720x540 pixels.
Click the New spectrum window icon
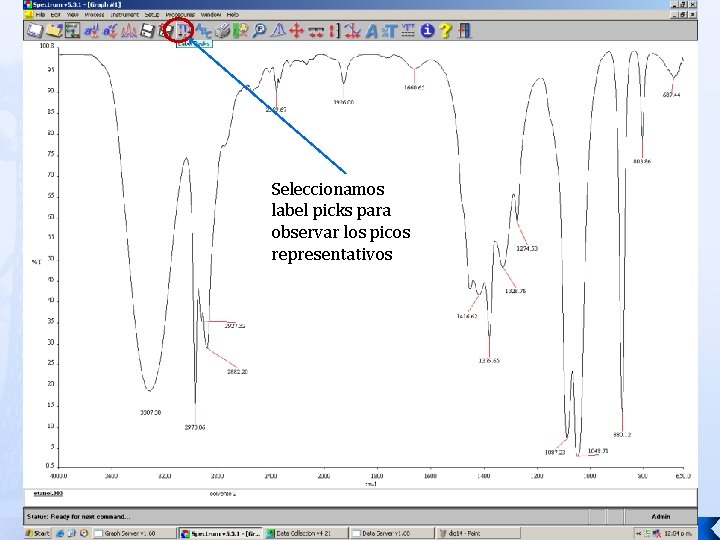point(34,31)
